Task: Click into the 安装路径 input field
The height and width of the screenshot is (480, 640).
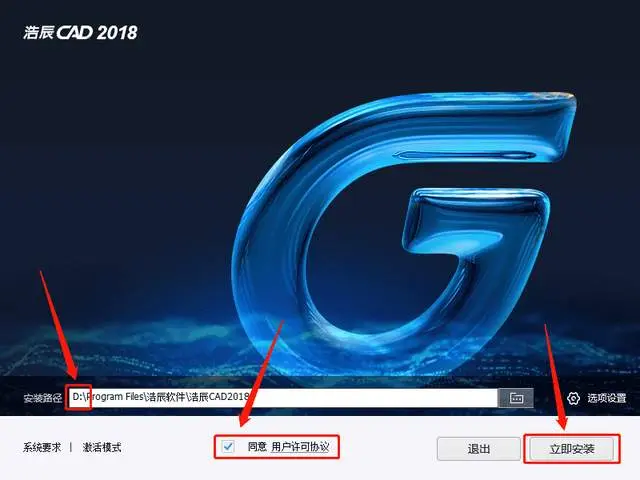Action: pos(283,398)
